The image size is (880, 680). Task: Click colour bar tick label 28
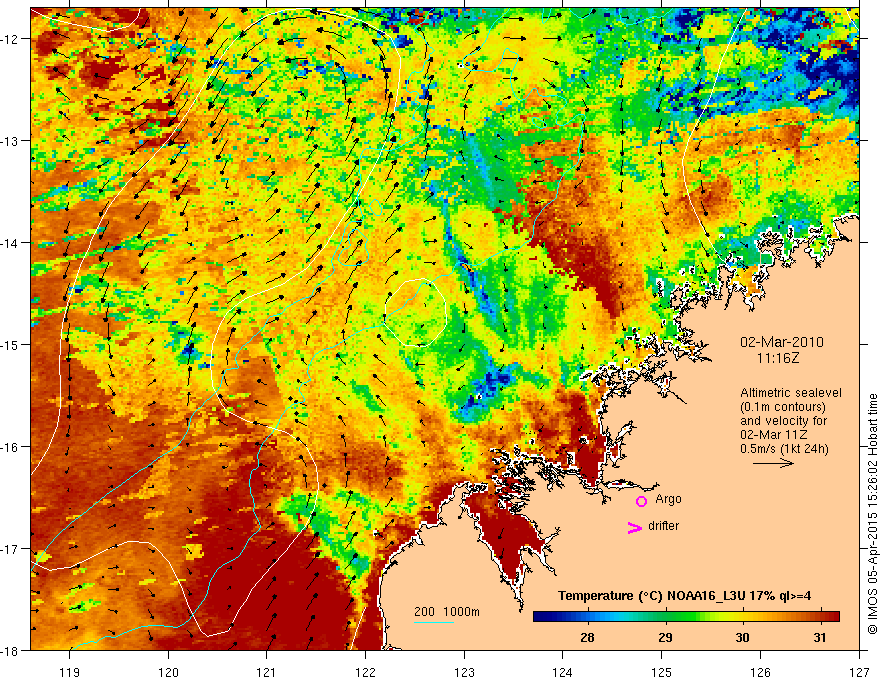[587, 637]
